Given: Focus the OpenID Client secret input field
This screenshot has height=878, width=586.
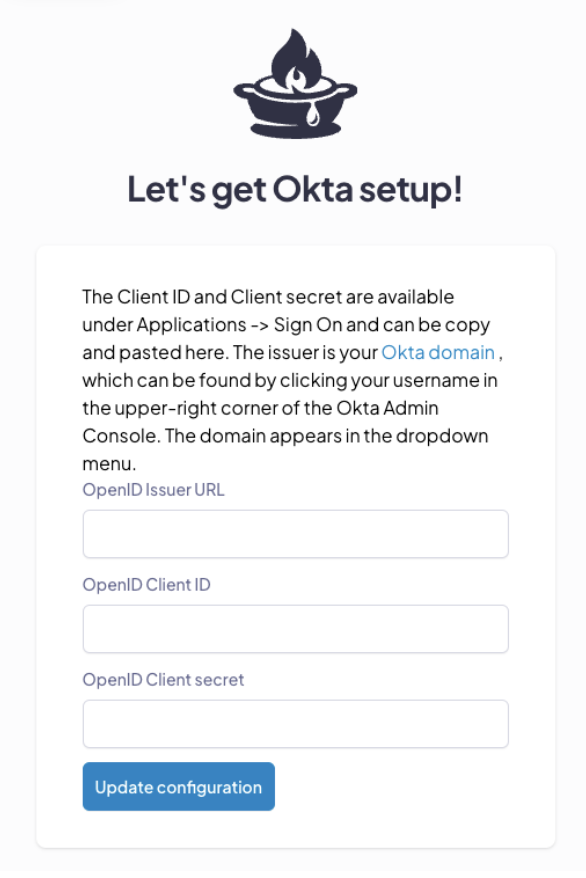Looking at the screenshot, I should point(296,724).
